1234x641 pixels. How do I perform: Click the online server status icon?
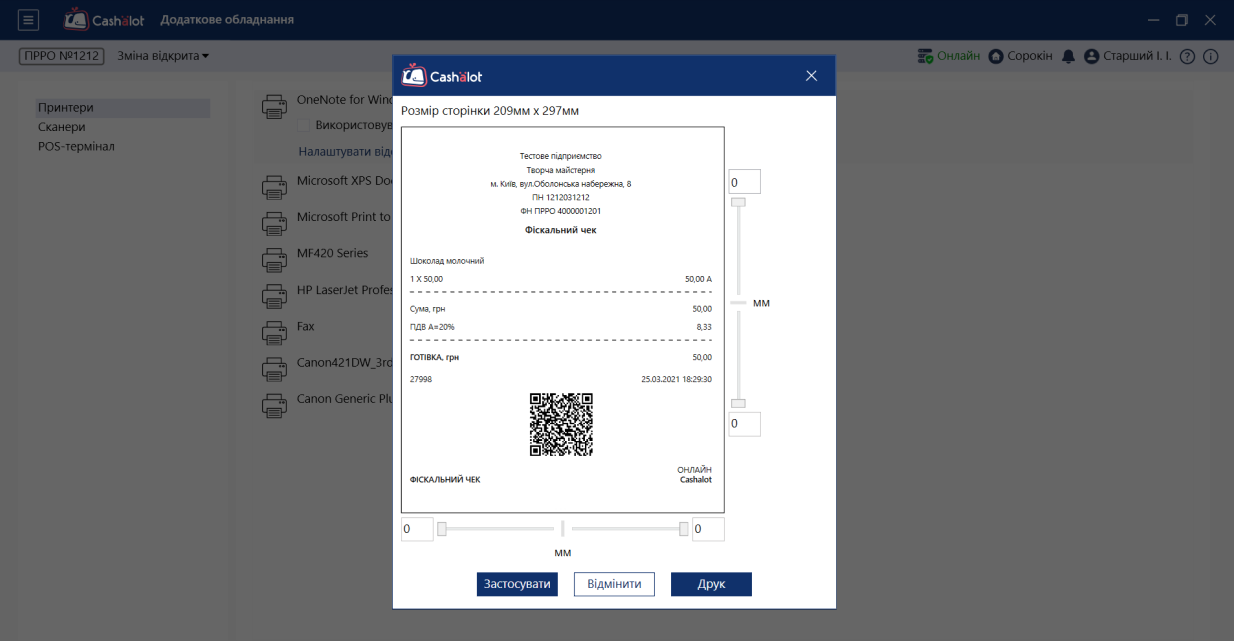tap(926, 56)
